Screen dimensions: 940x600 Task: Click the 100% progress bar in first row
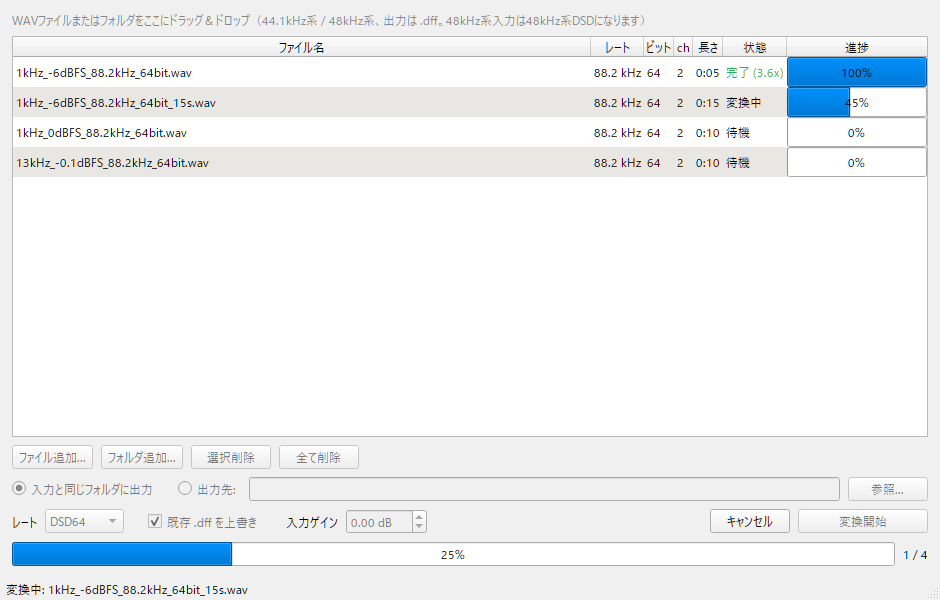pyautogui.click(x=857, y=73)
